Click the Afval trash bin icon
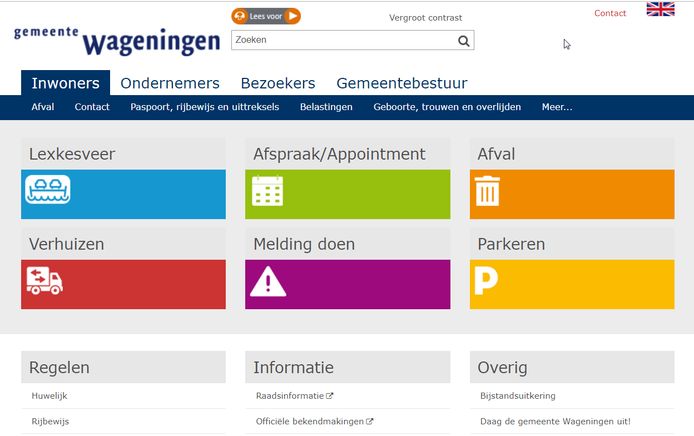Screen dimensions: 694x436 tap(487, 190)
